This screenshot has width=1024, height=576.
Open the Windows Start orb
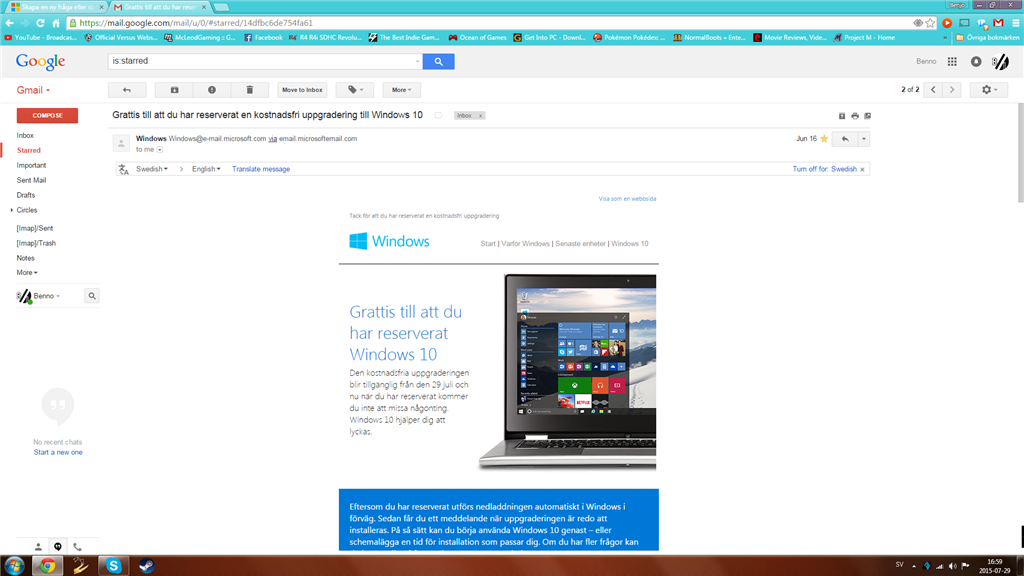click(14, 566)
